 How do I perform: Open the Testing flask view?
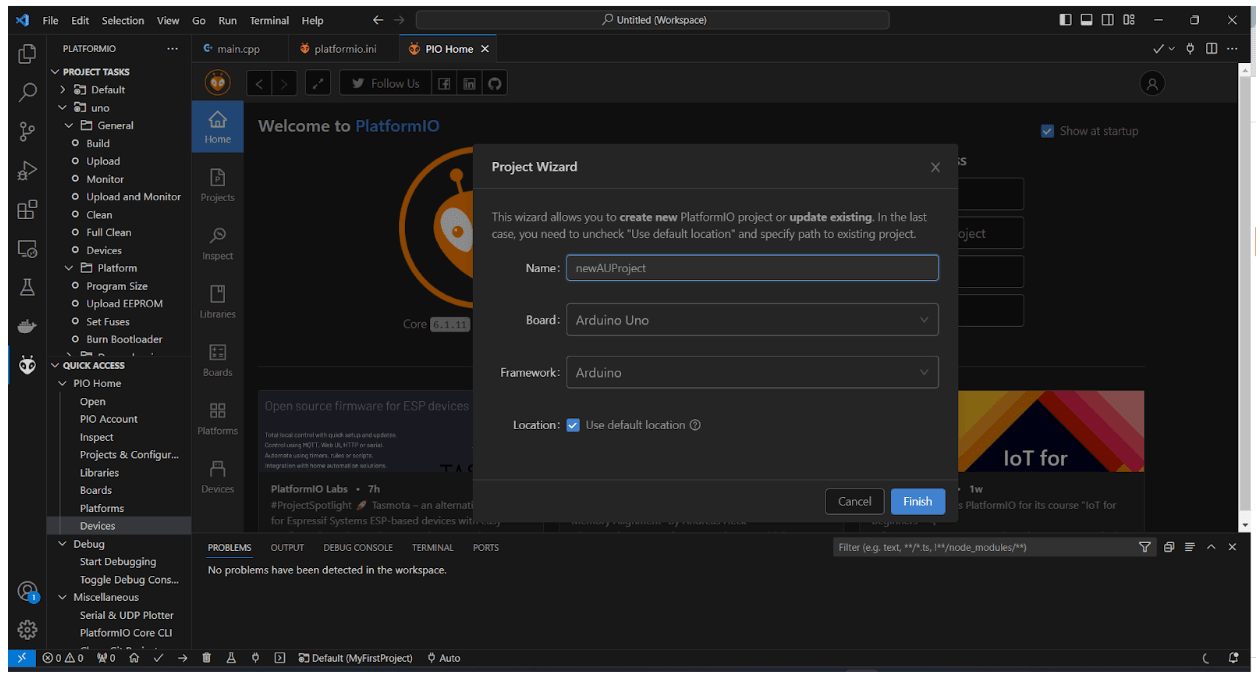pos(28,287)
